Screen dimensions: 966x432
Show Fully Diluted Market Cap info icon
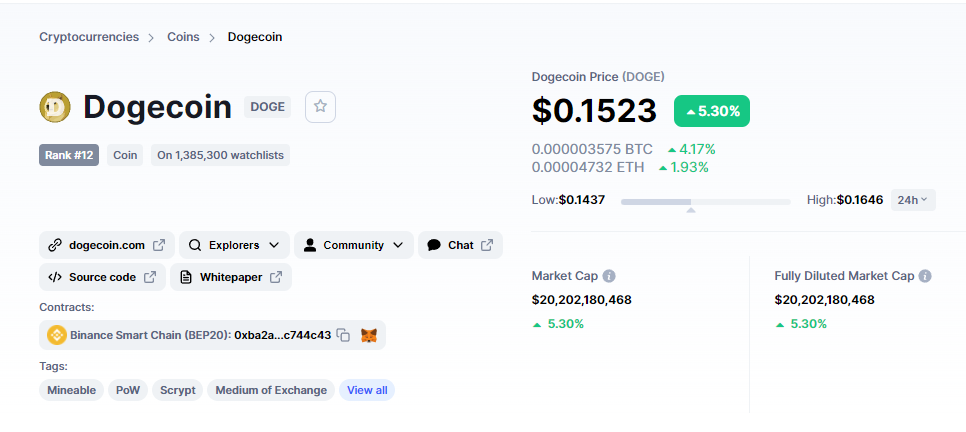(925, 276)
